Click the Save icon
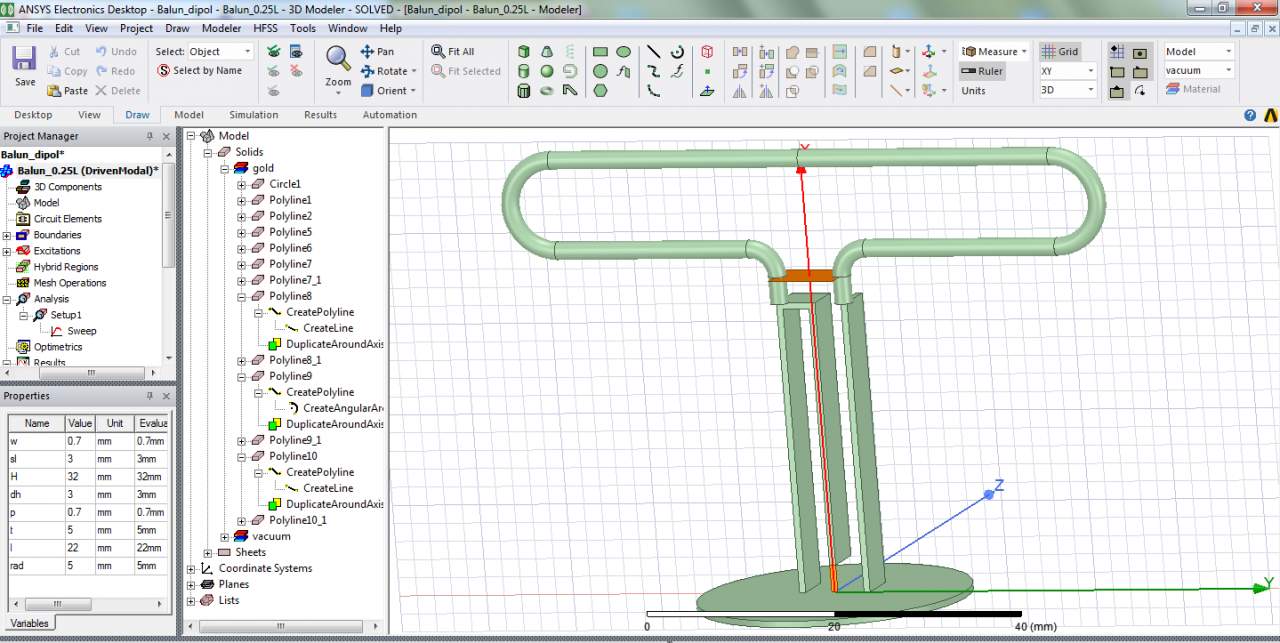This screenshot has width=1280, height=643. coord(25,59)
